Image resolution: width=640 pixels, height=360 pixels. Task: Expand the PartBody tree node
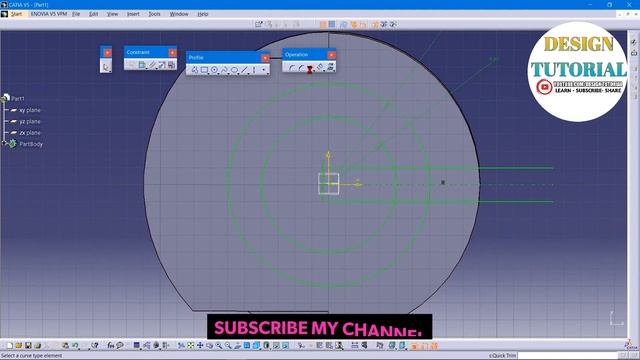click(x=4, y=143)
